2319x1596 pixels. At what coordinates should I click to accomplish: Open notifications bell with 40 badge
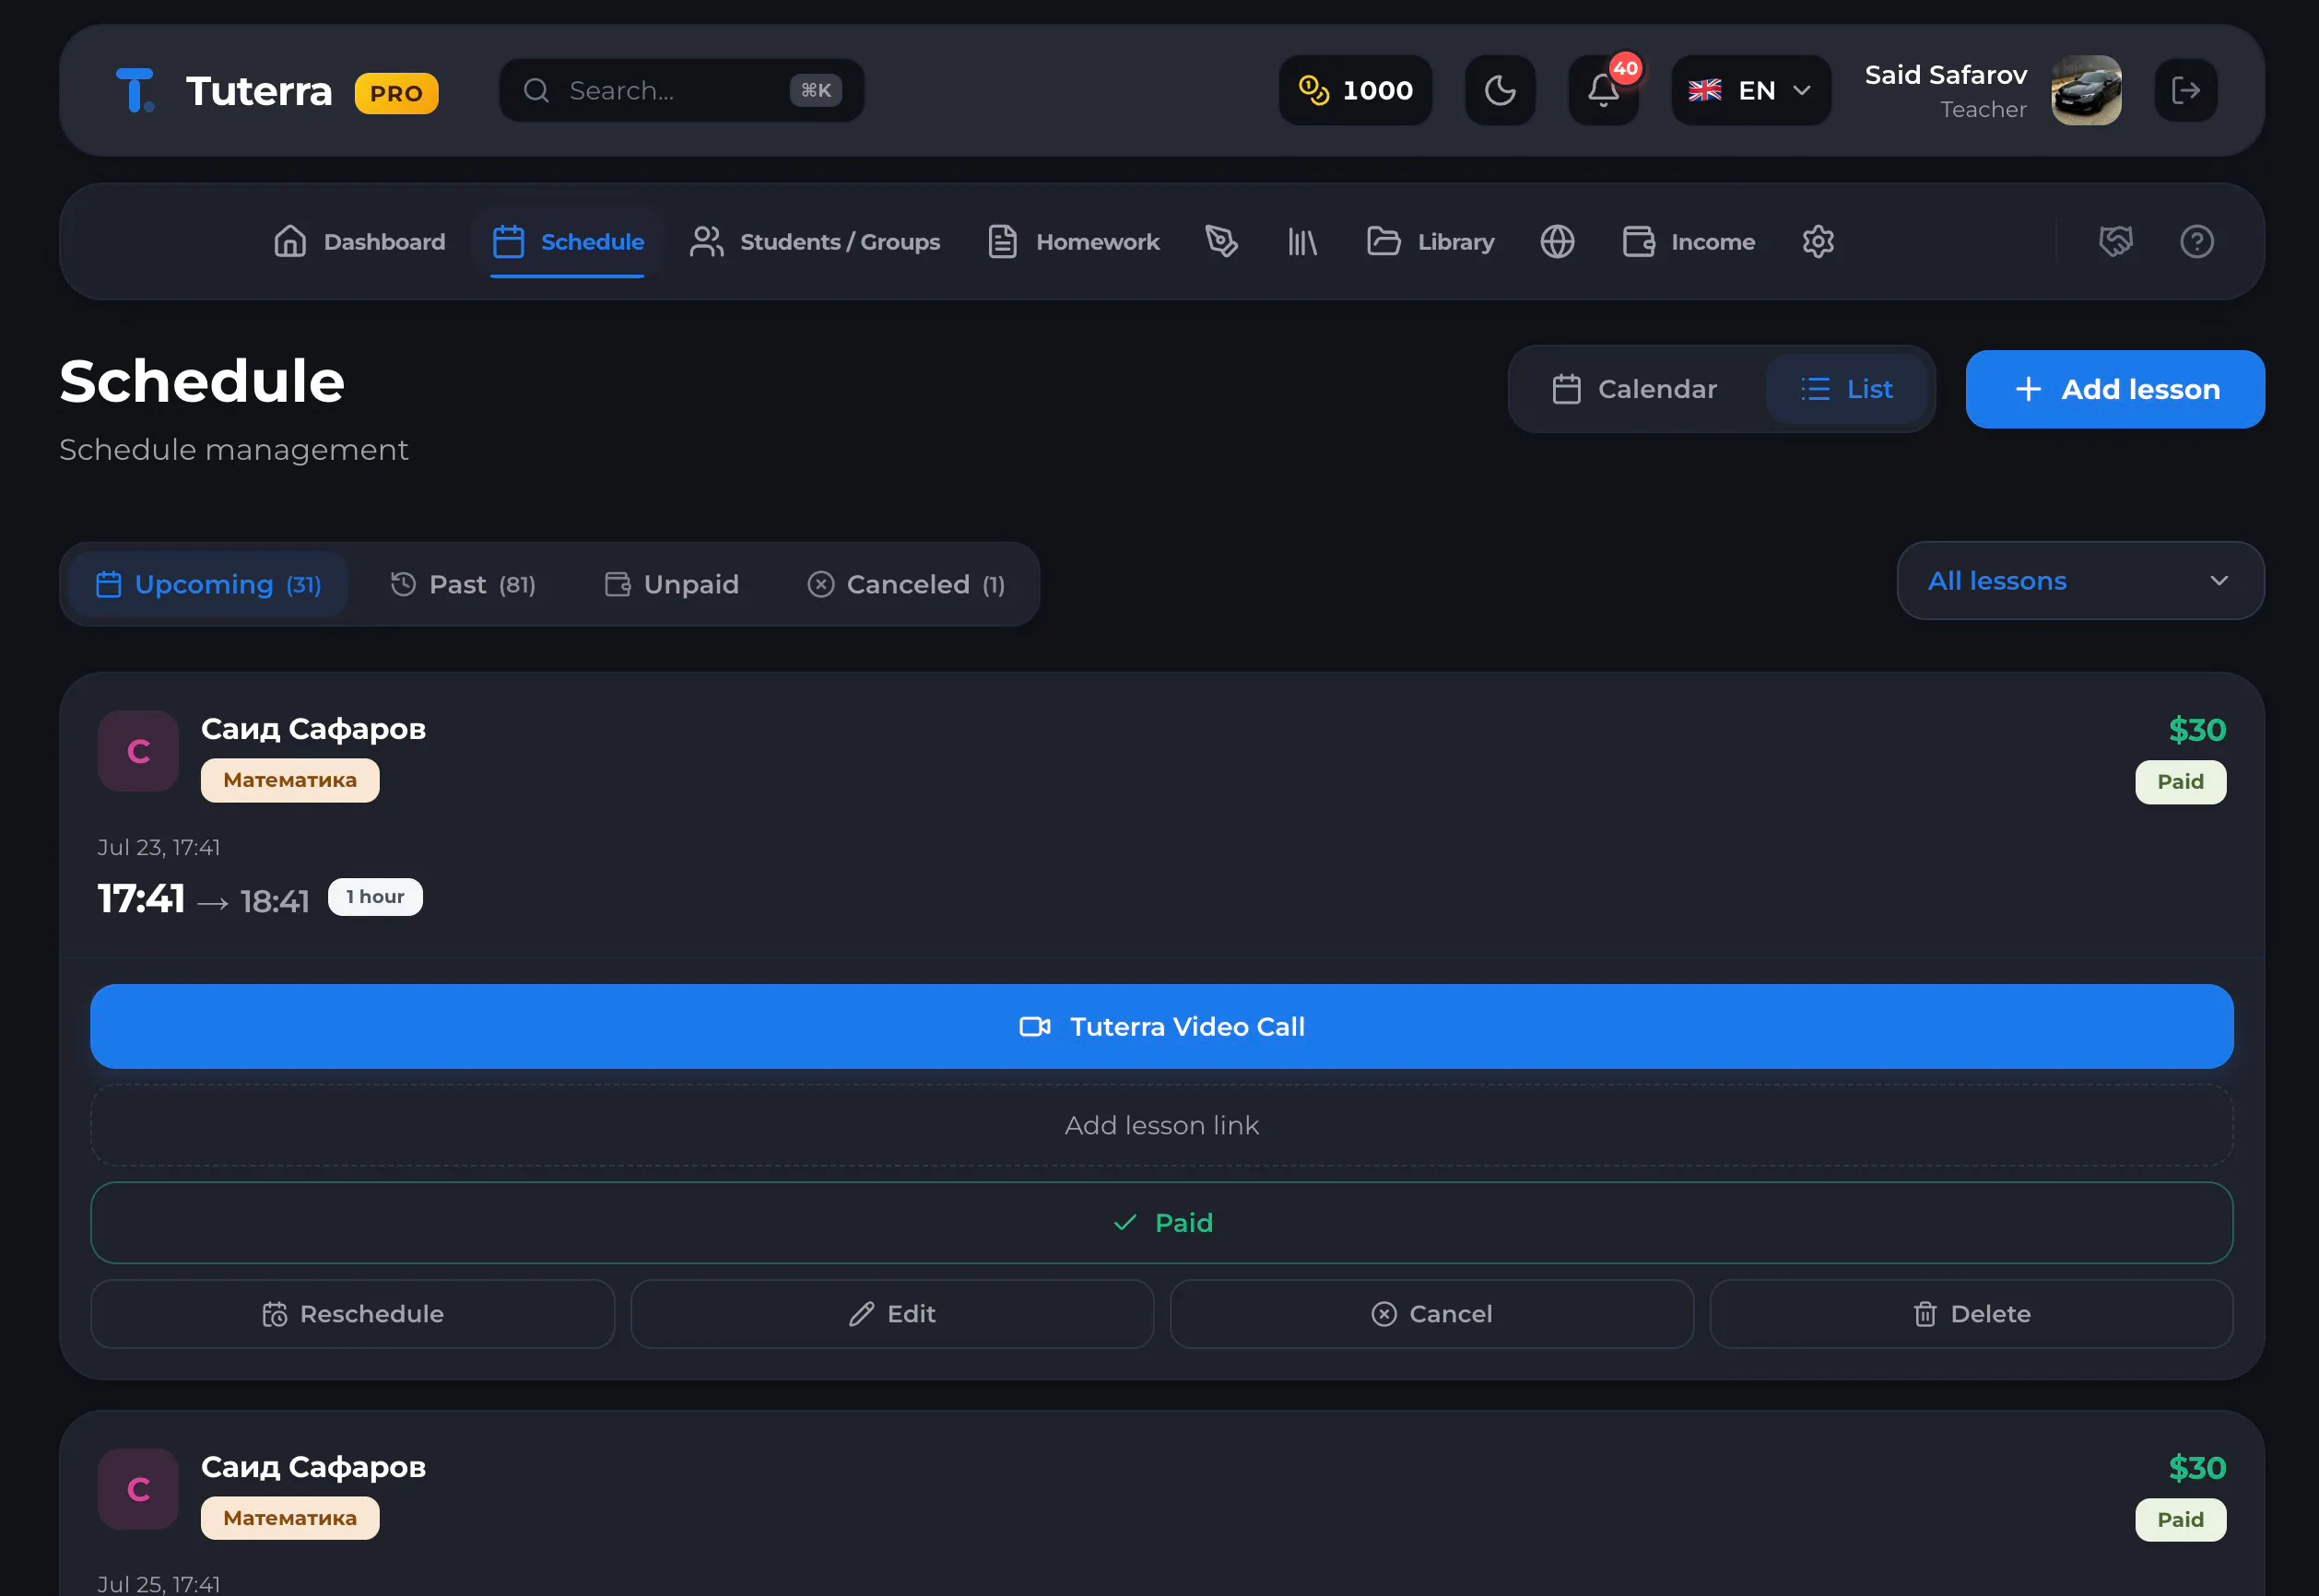pyautogui.click(x=1604, y=90)
